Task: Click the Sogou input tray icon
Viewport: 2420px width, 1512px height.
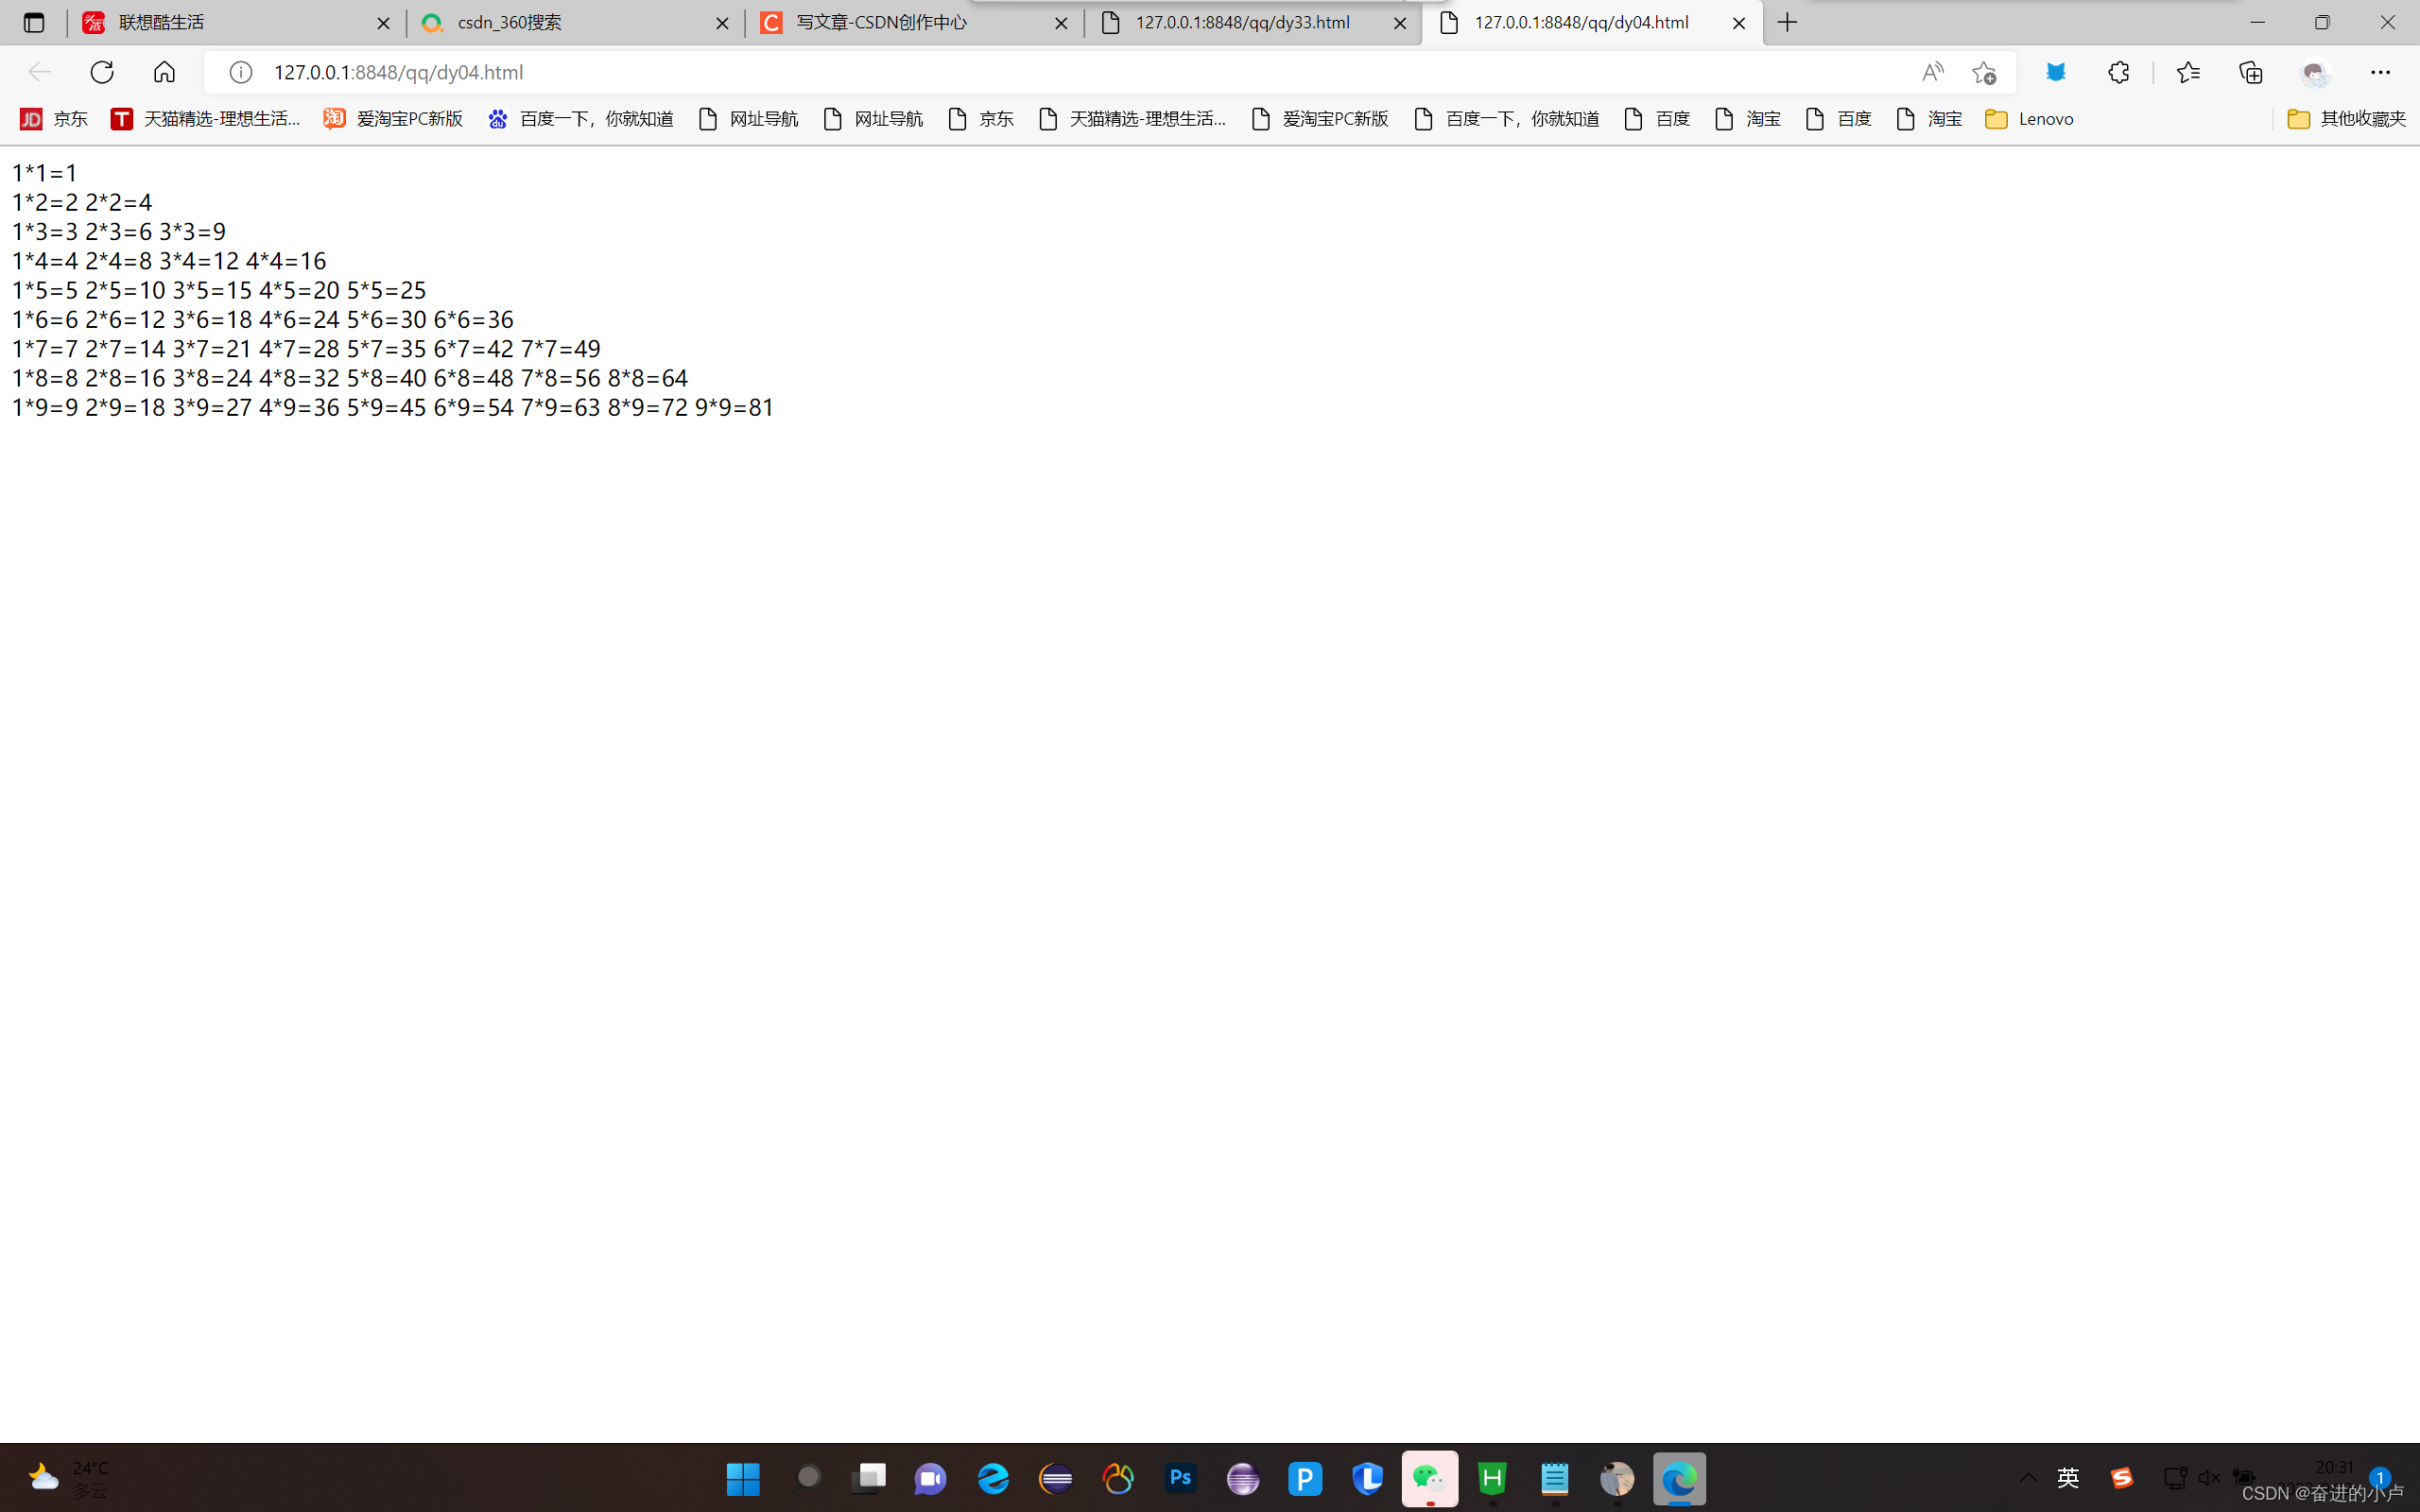Action: [x=2122, y=1477]
